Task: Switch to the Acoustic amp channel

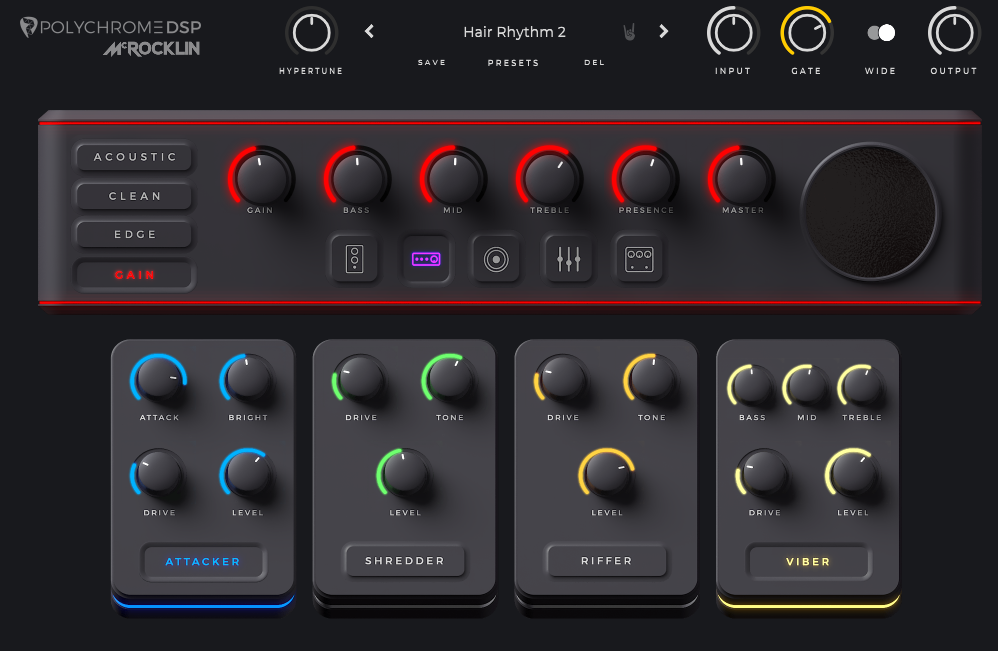Action: 135,158
